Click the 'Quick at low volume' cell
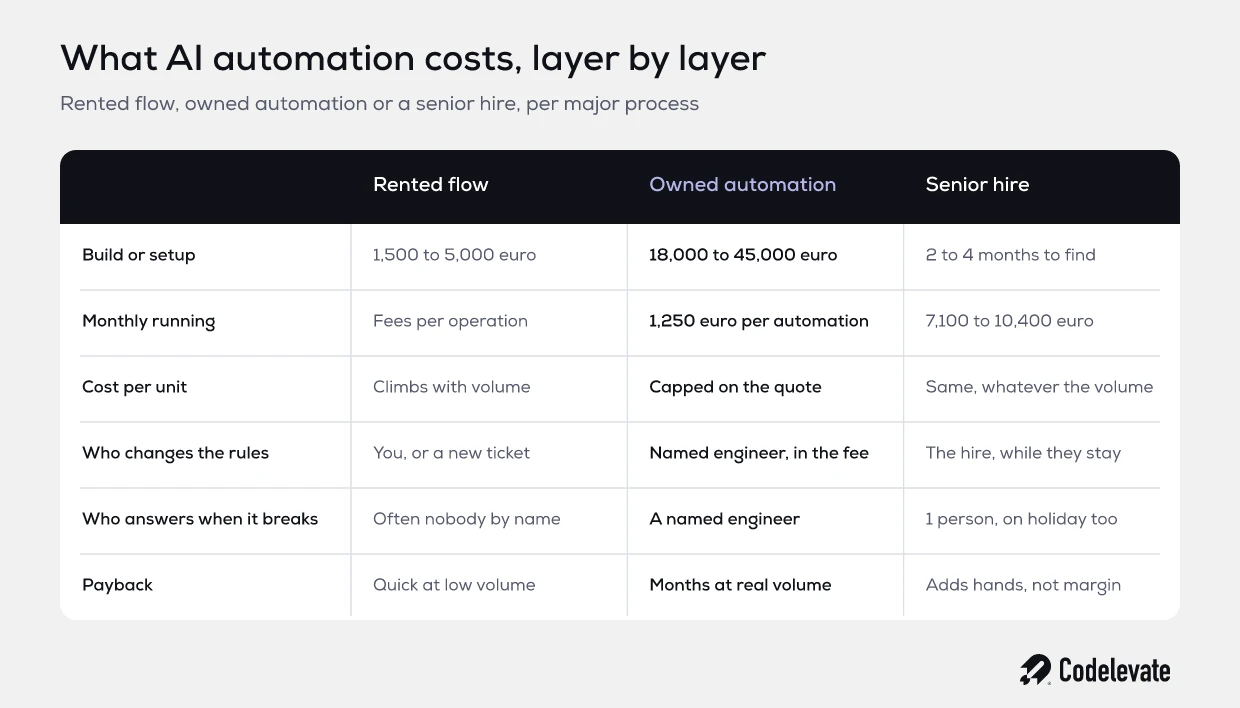The image size is (1240, 708). (454, 585)
